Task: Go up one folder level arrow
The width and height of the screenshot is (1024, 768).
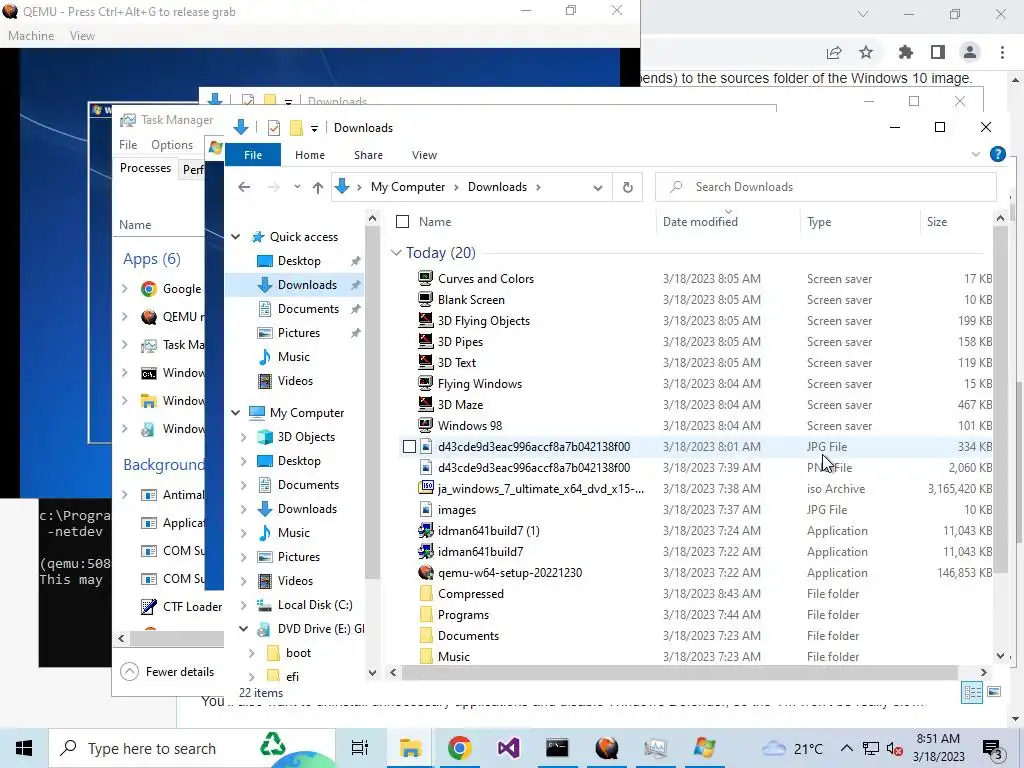Action: [x=317, y=187]
